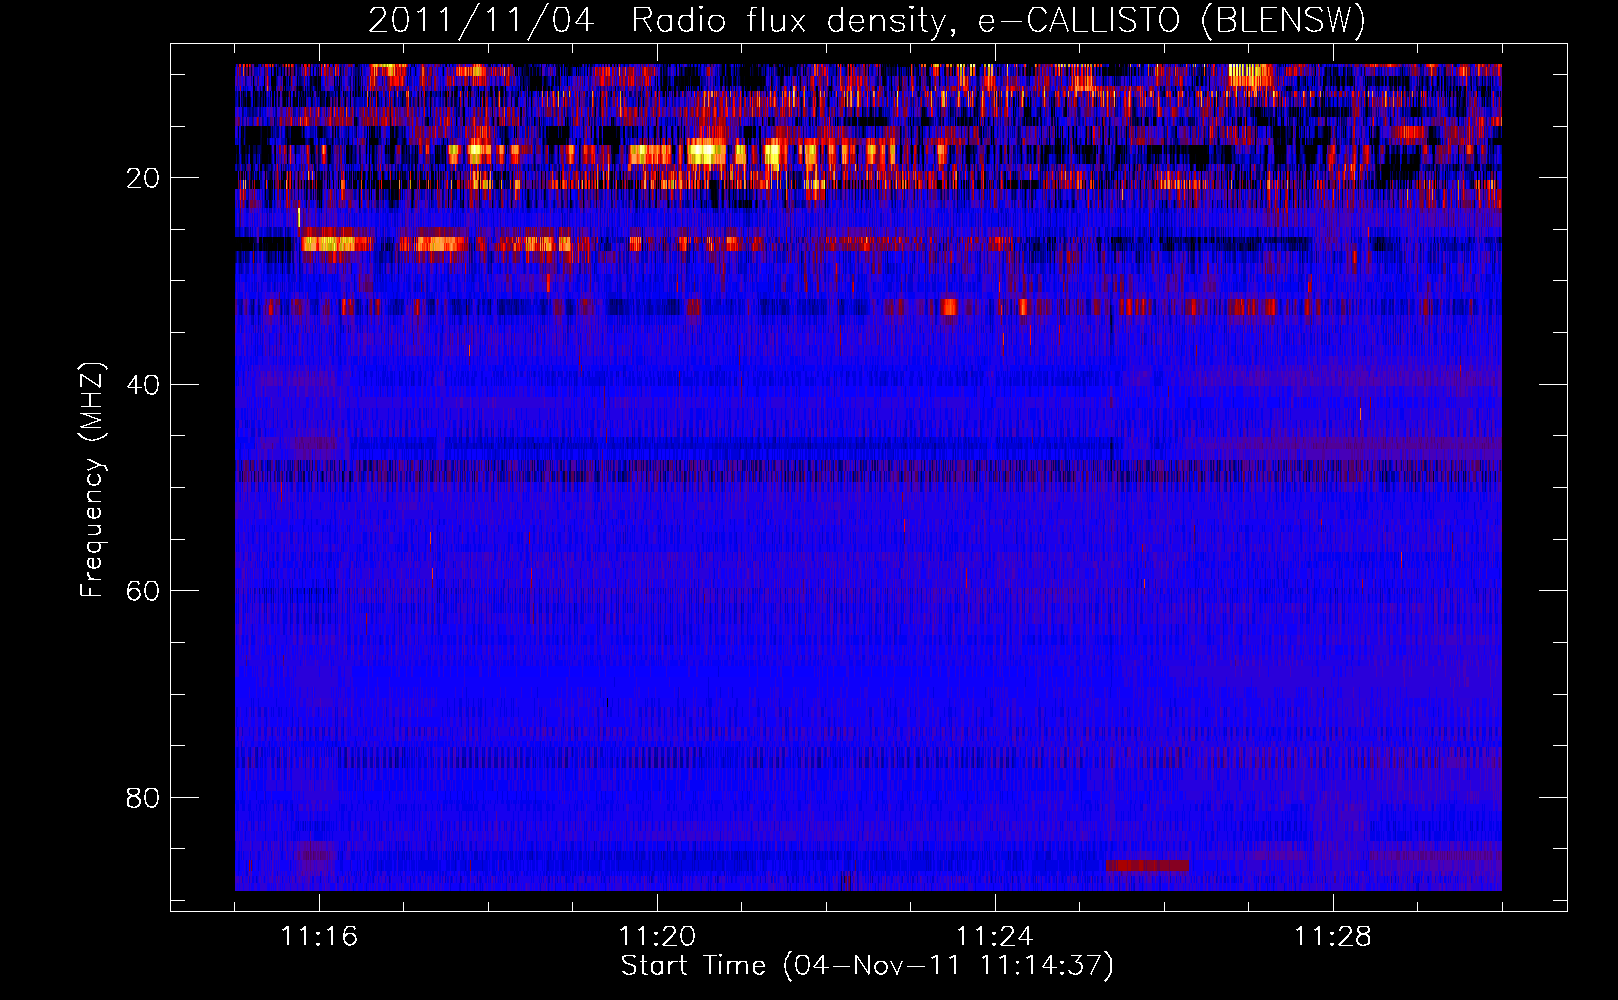Click the 11:28 time tick label

point(1333,937)
